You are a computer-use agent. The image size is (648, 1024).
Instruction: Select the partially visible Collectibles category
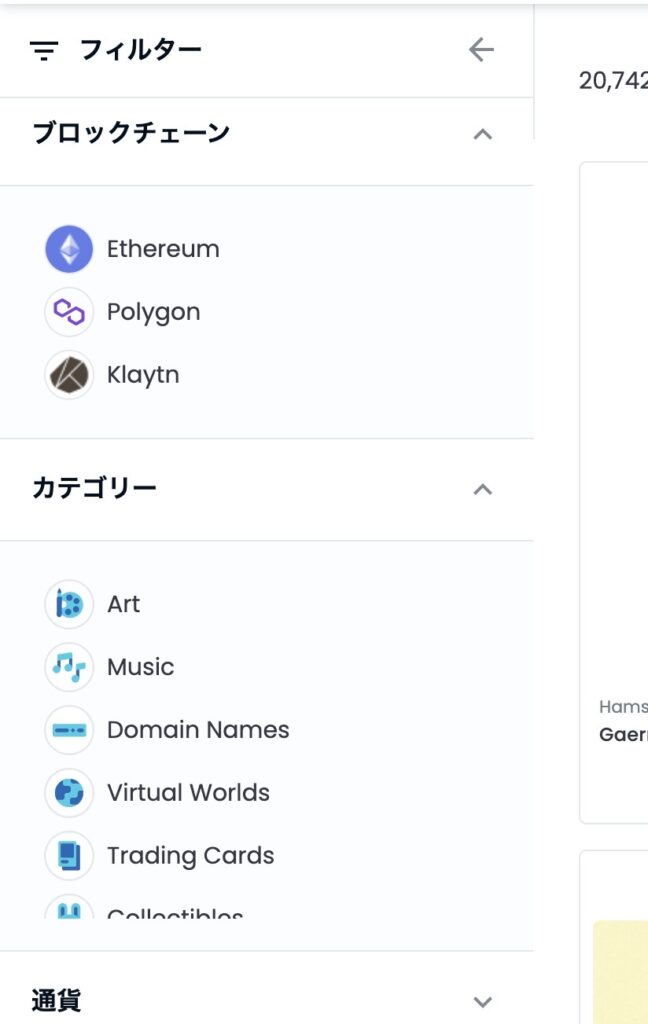pos(175,912)
